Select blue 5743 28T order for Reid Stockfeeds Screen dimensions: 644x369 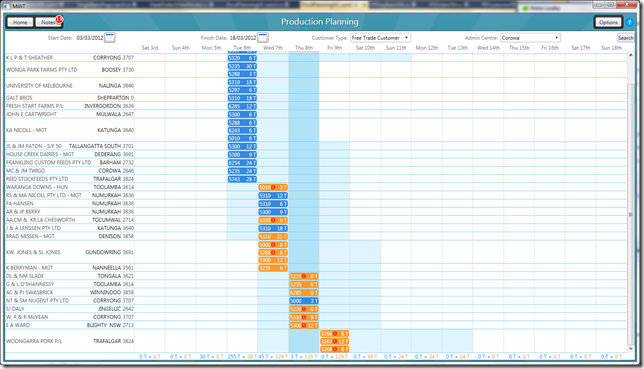click(242, 179)
